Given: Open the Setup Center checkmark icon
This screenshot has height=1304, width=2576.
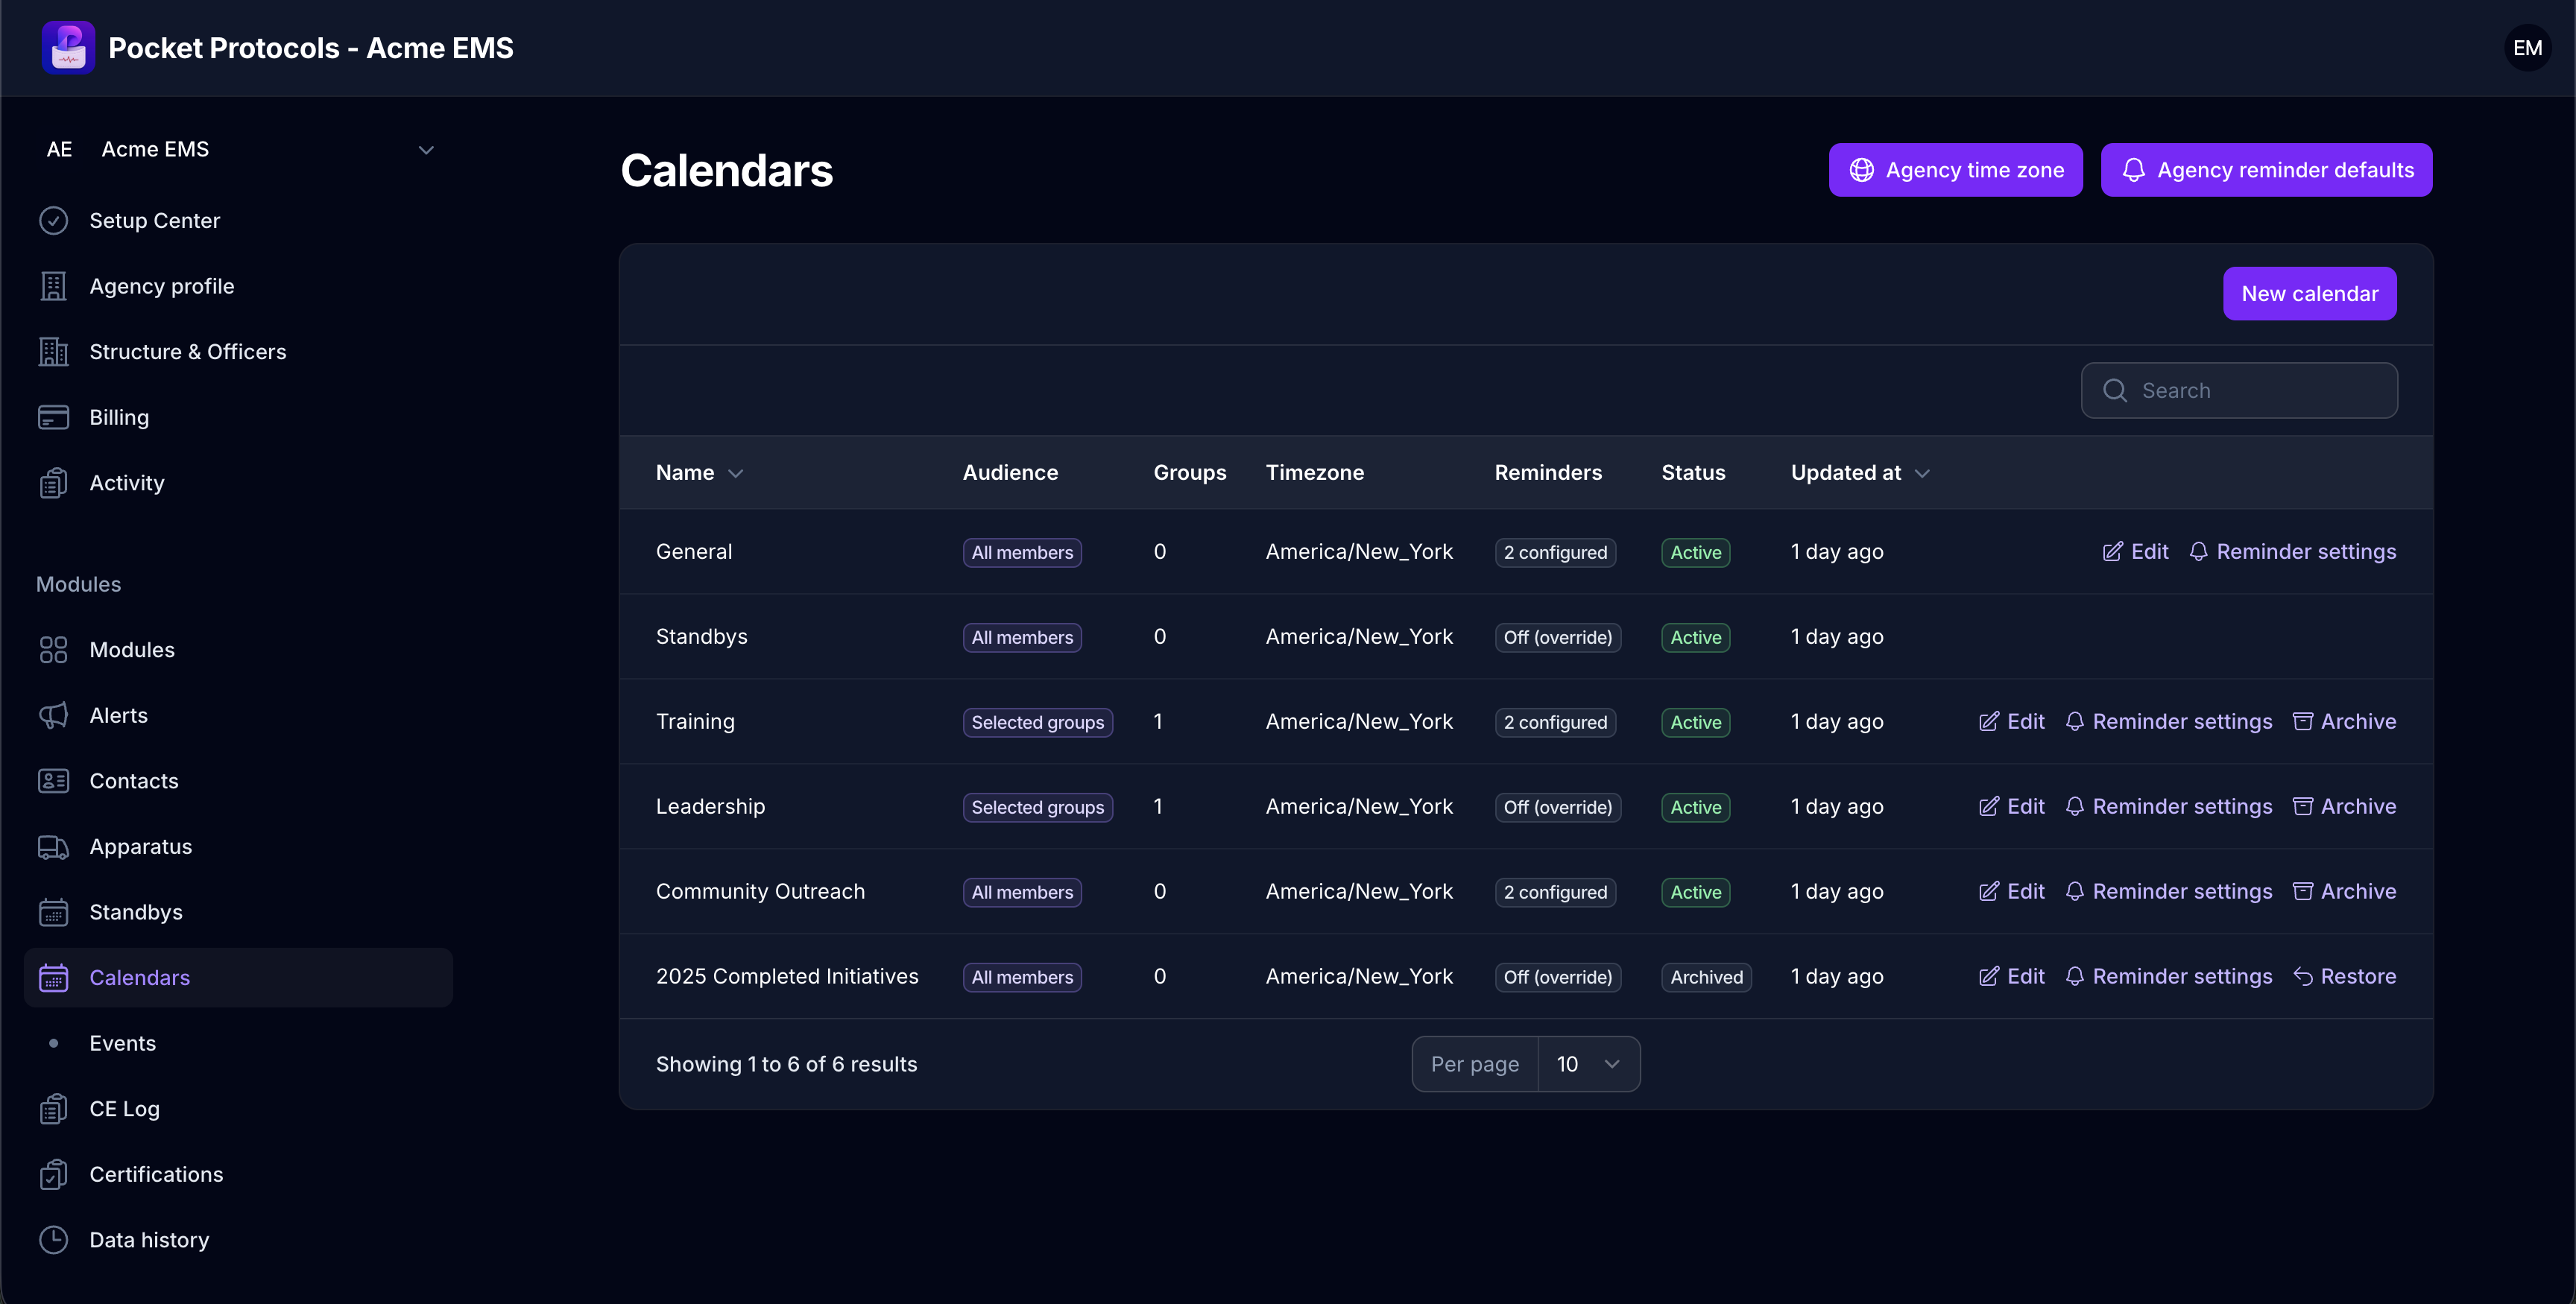Looking at the screenshot, I should point(53,220).
